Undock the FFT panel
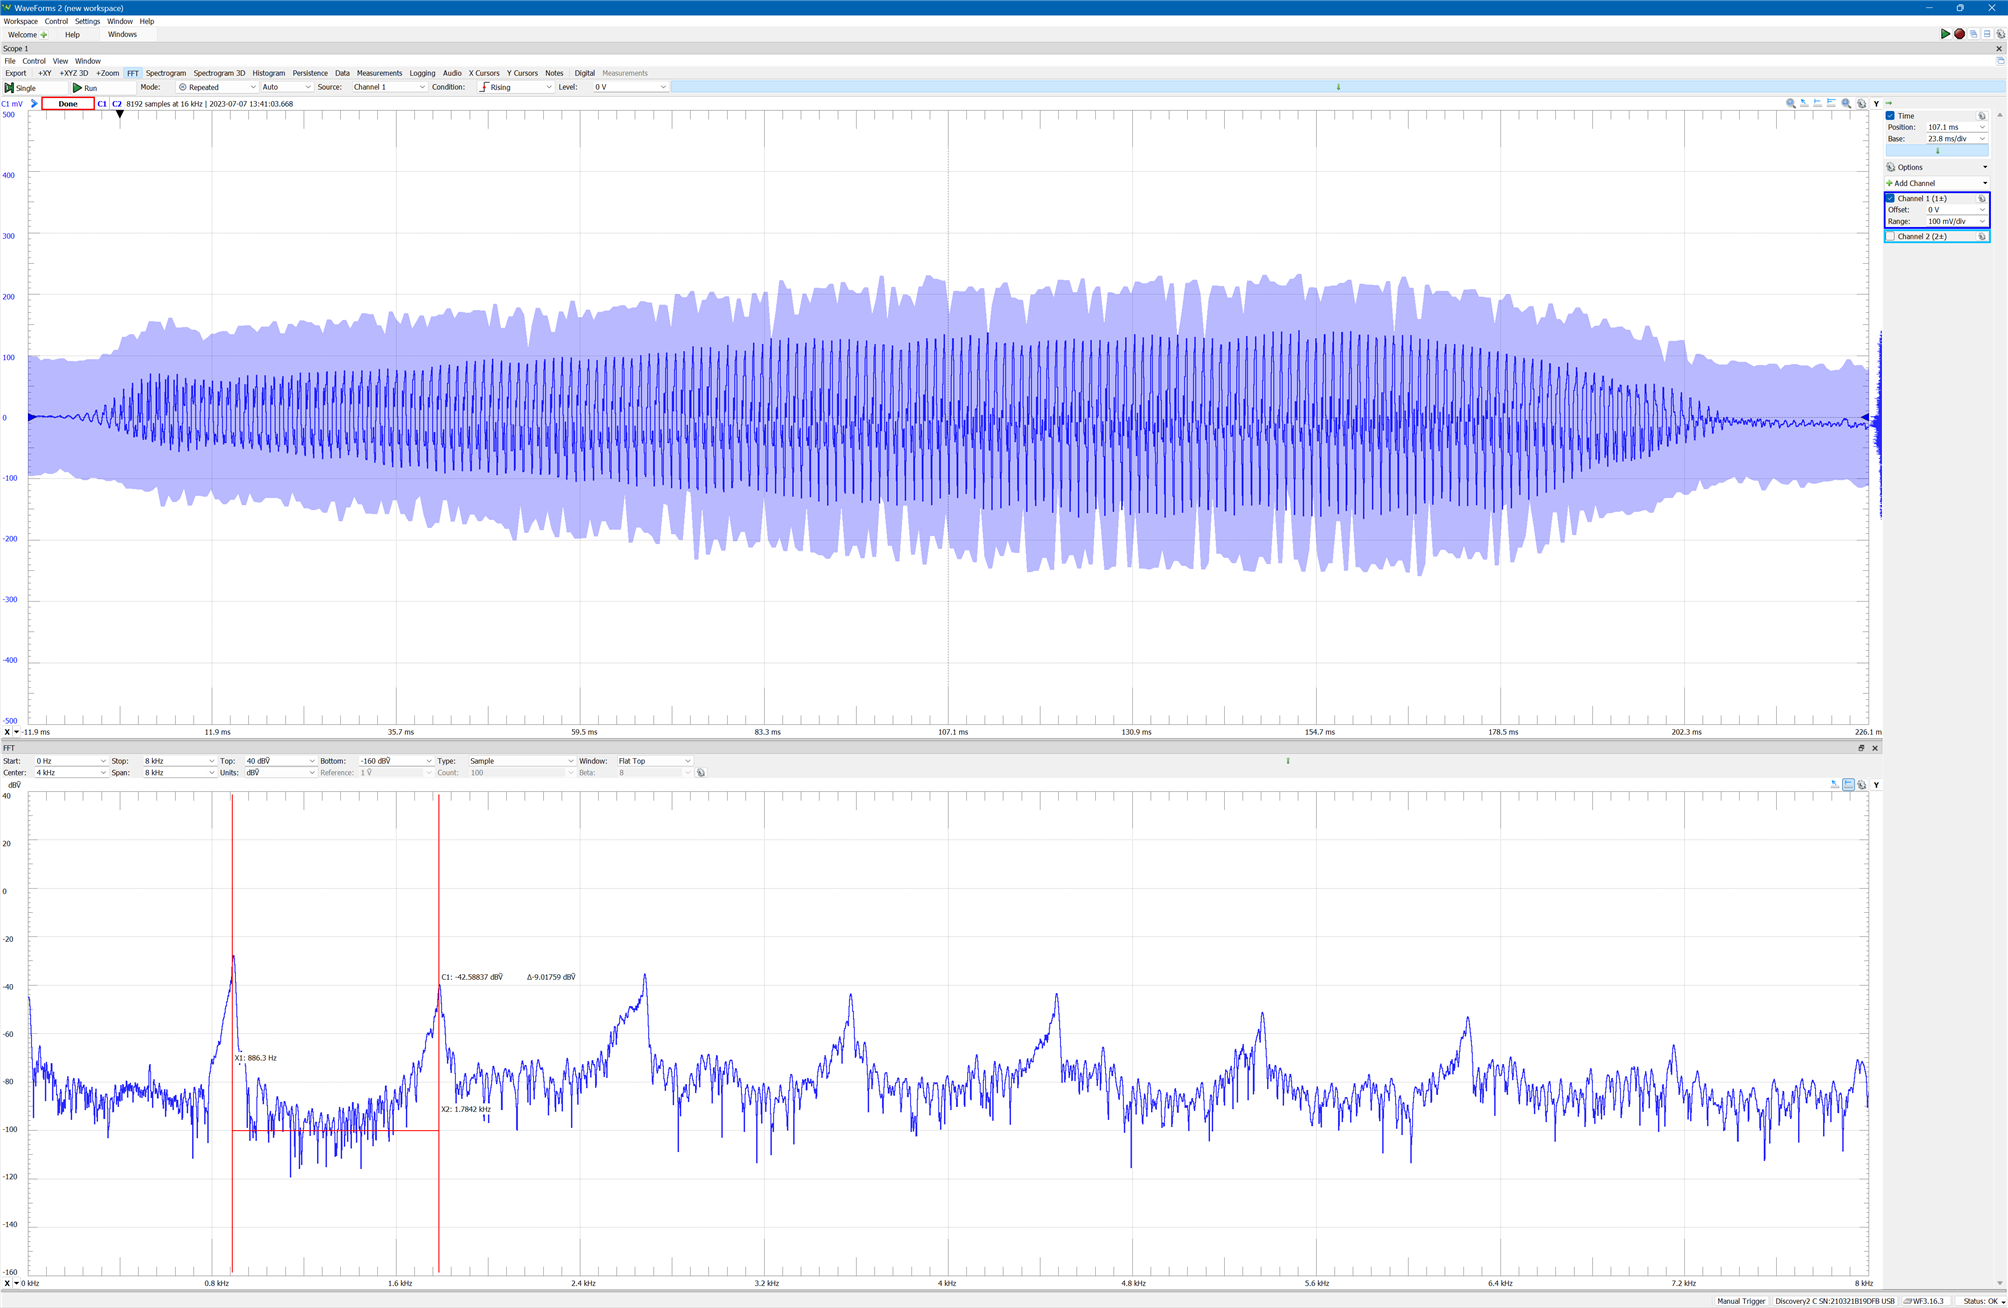 click(x=1861, y=748)
